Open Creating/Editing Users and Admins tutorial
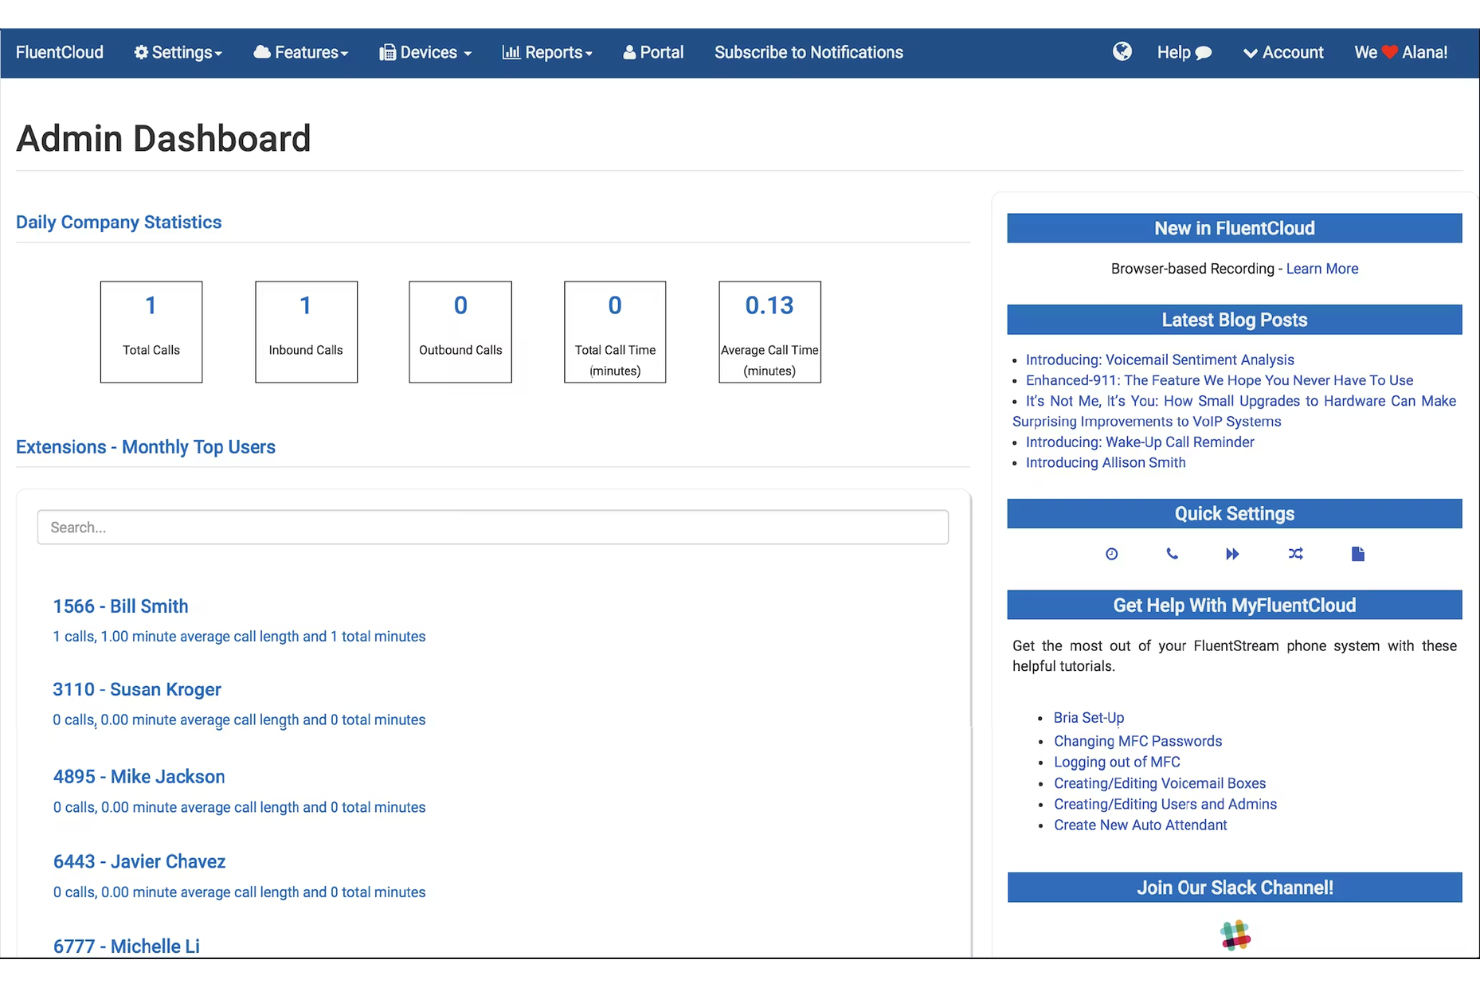Viewport: 1480px width, 987px height. click(x=1165, y=804)
